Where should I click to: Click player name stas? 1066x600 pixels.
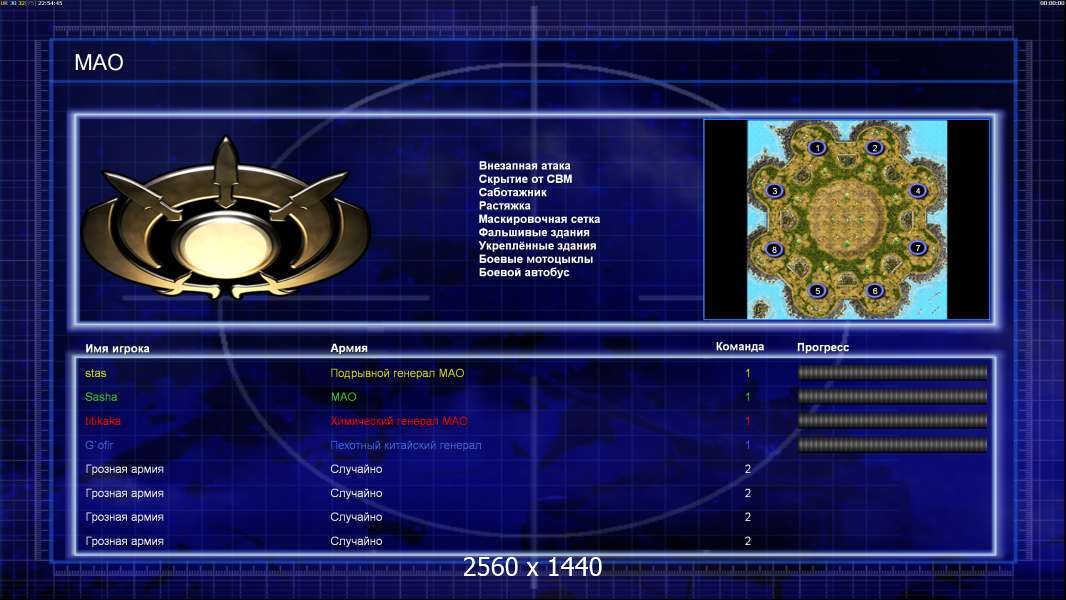(96, 373)
